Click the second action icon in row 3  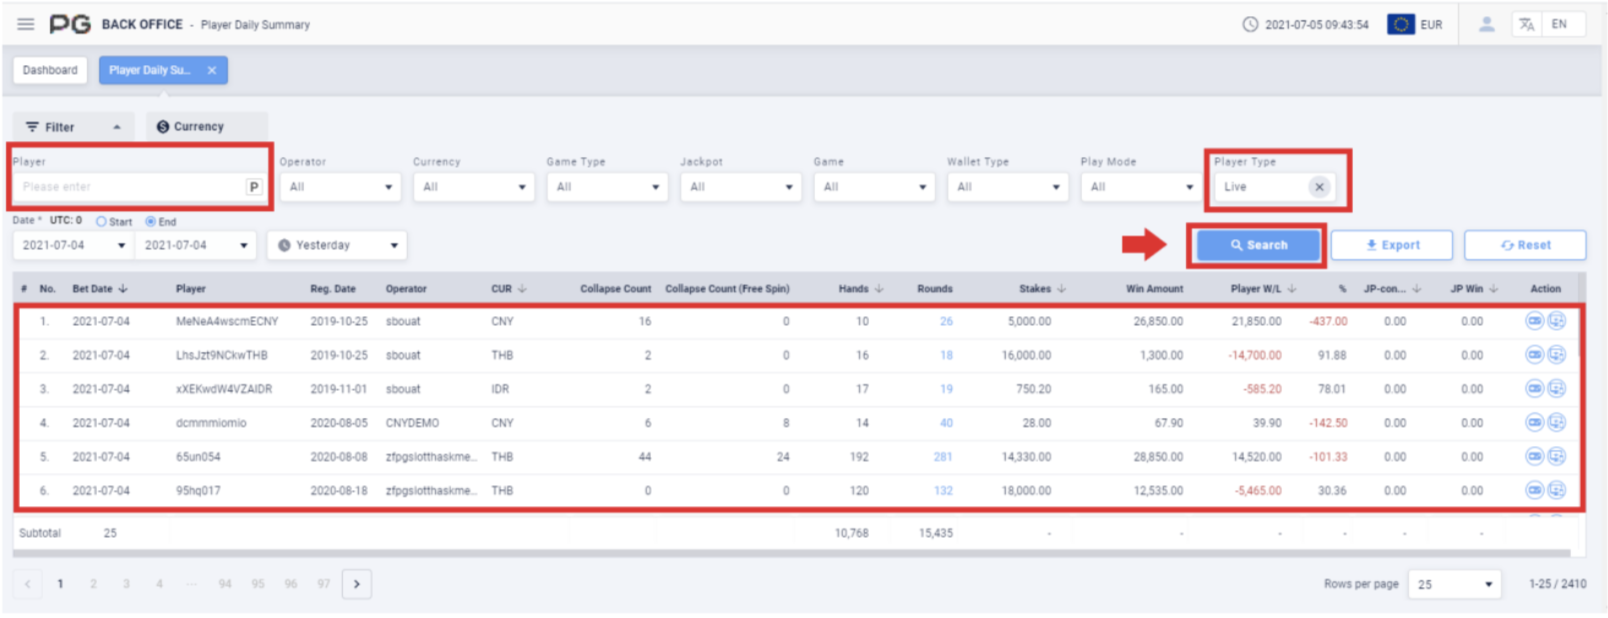(1557, 389)
